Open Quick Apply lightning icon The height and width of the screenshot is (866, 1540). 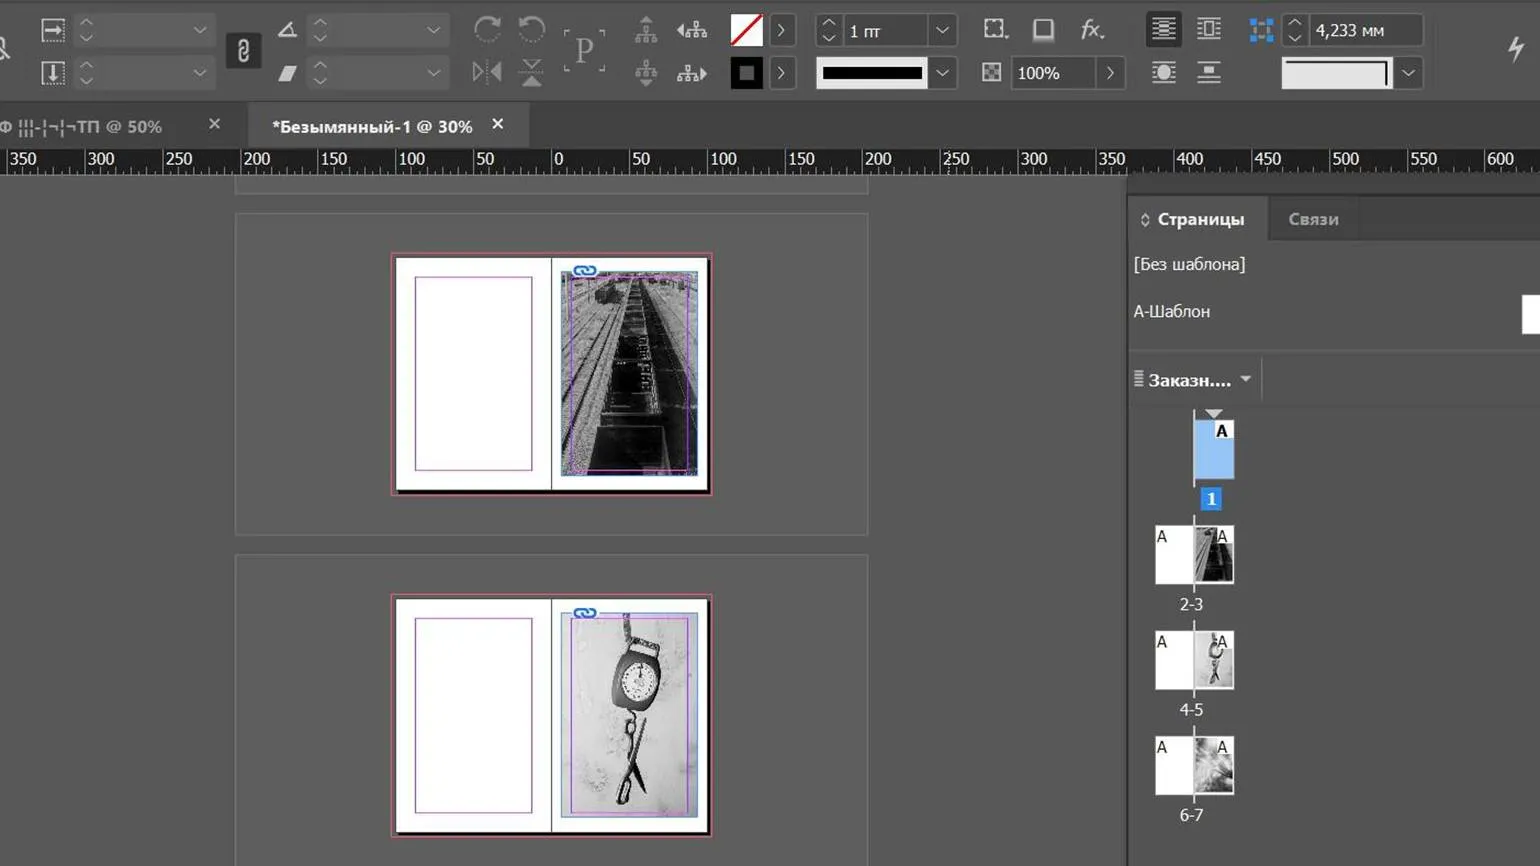click(1516, 48)
